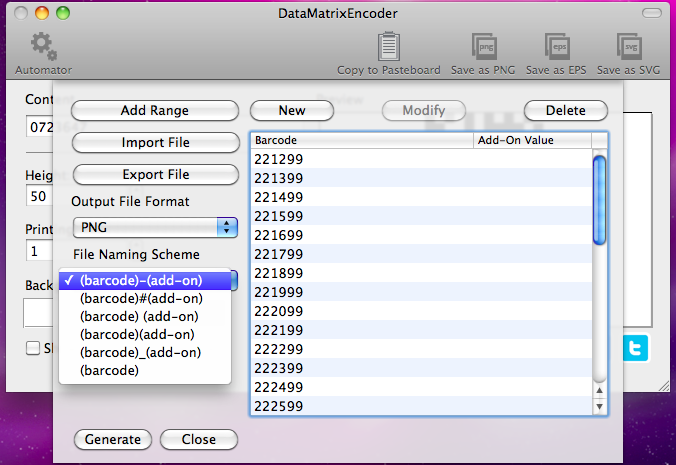Click the Generate button
The width and height of the screenshot is (676, 465).
point(113,439)
